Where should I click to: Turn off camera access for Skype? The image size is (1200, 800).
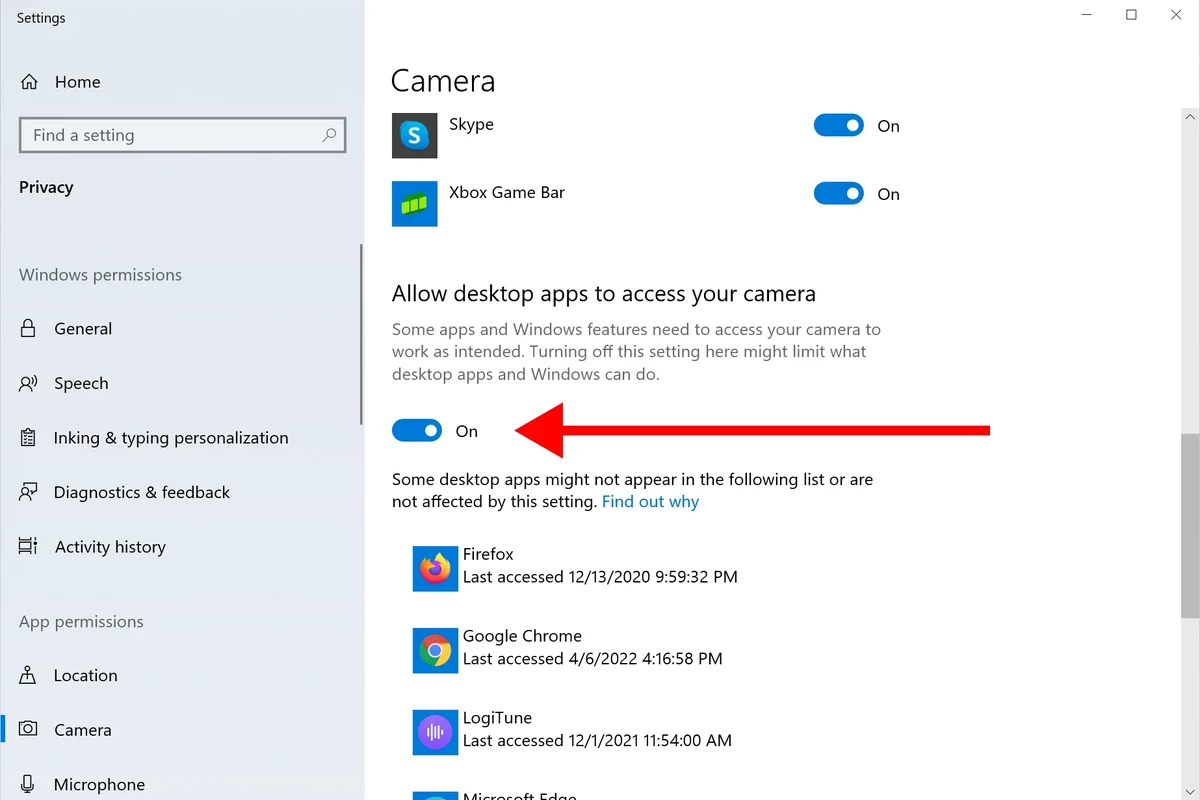click(x=838, y=125)
